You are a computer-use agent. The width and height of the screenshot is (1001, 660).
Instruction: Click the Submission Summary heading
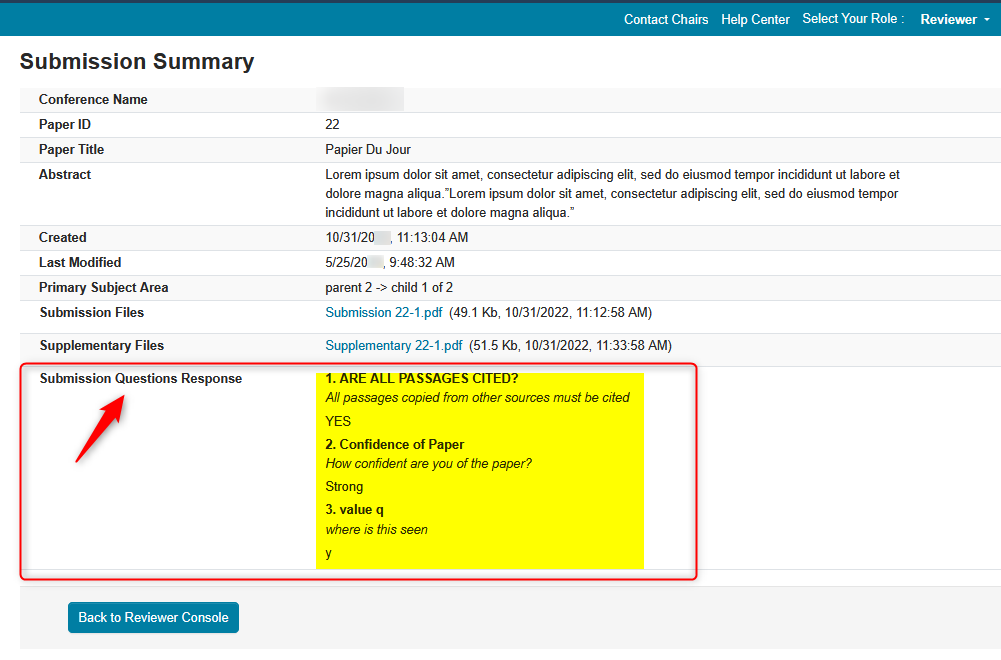point(137,62)
